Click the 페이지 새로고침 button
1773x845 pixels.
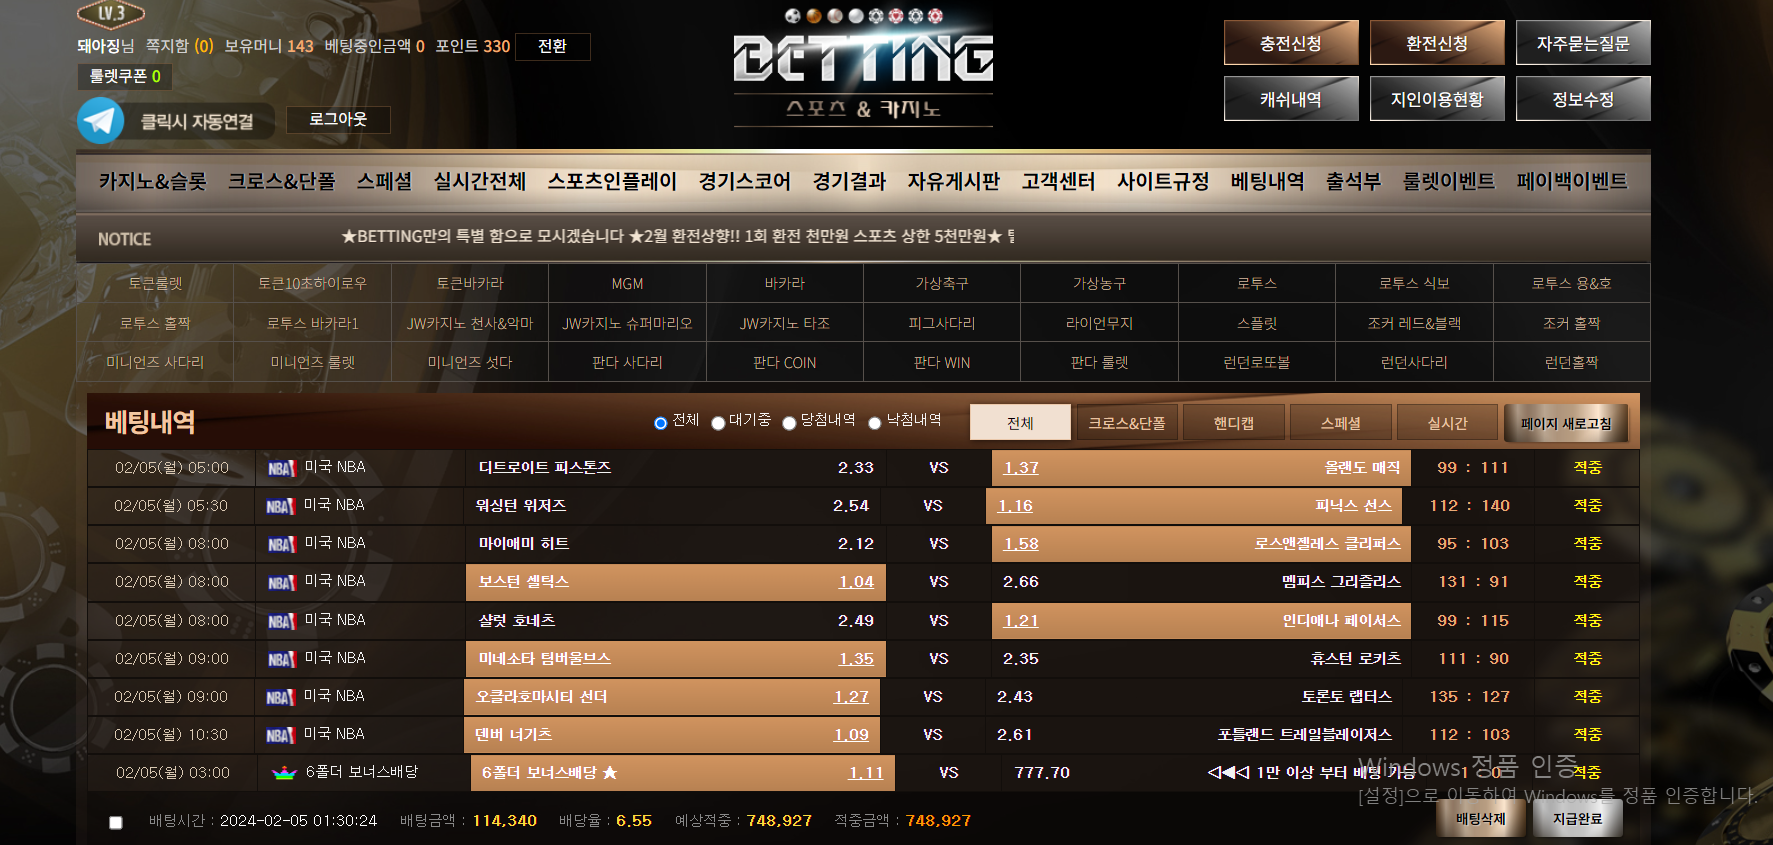pos(1565,423)
